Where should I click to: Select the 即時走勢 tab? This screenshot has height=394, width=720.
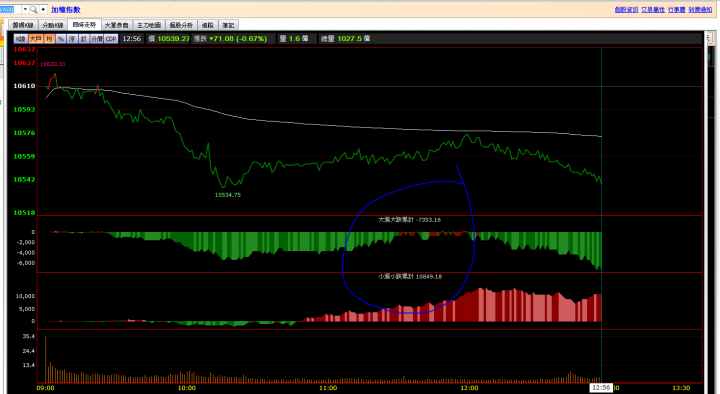pos(84,25)
